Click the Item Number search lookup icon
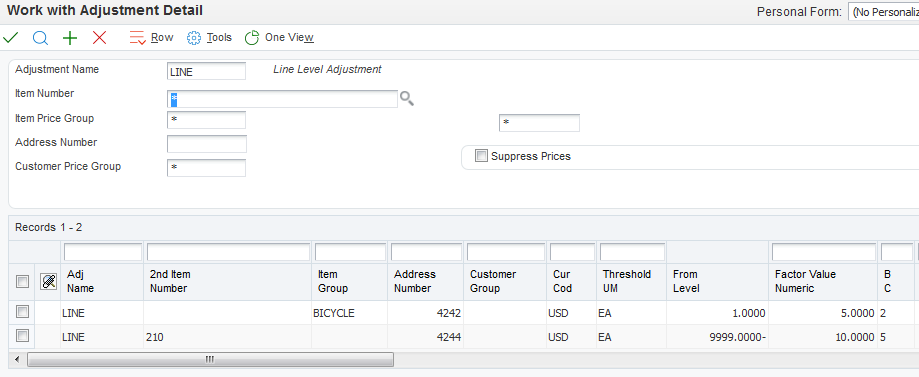 pyautogui.click(x=407, y=99)
